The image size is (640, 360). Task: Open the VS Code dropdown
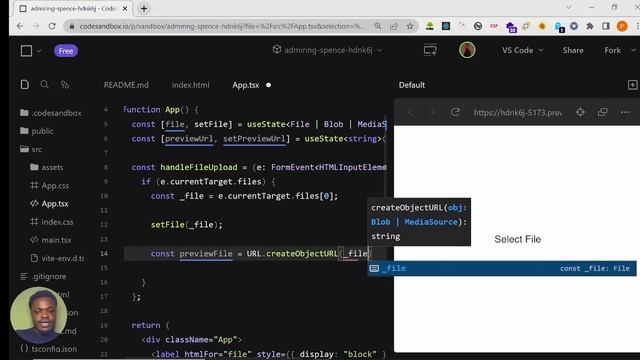(522, 50)
